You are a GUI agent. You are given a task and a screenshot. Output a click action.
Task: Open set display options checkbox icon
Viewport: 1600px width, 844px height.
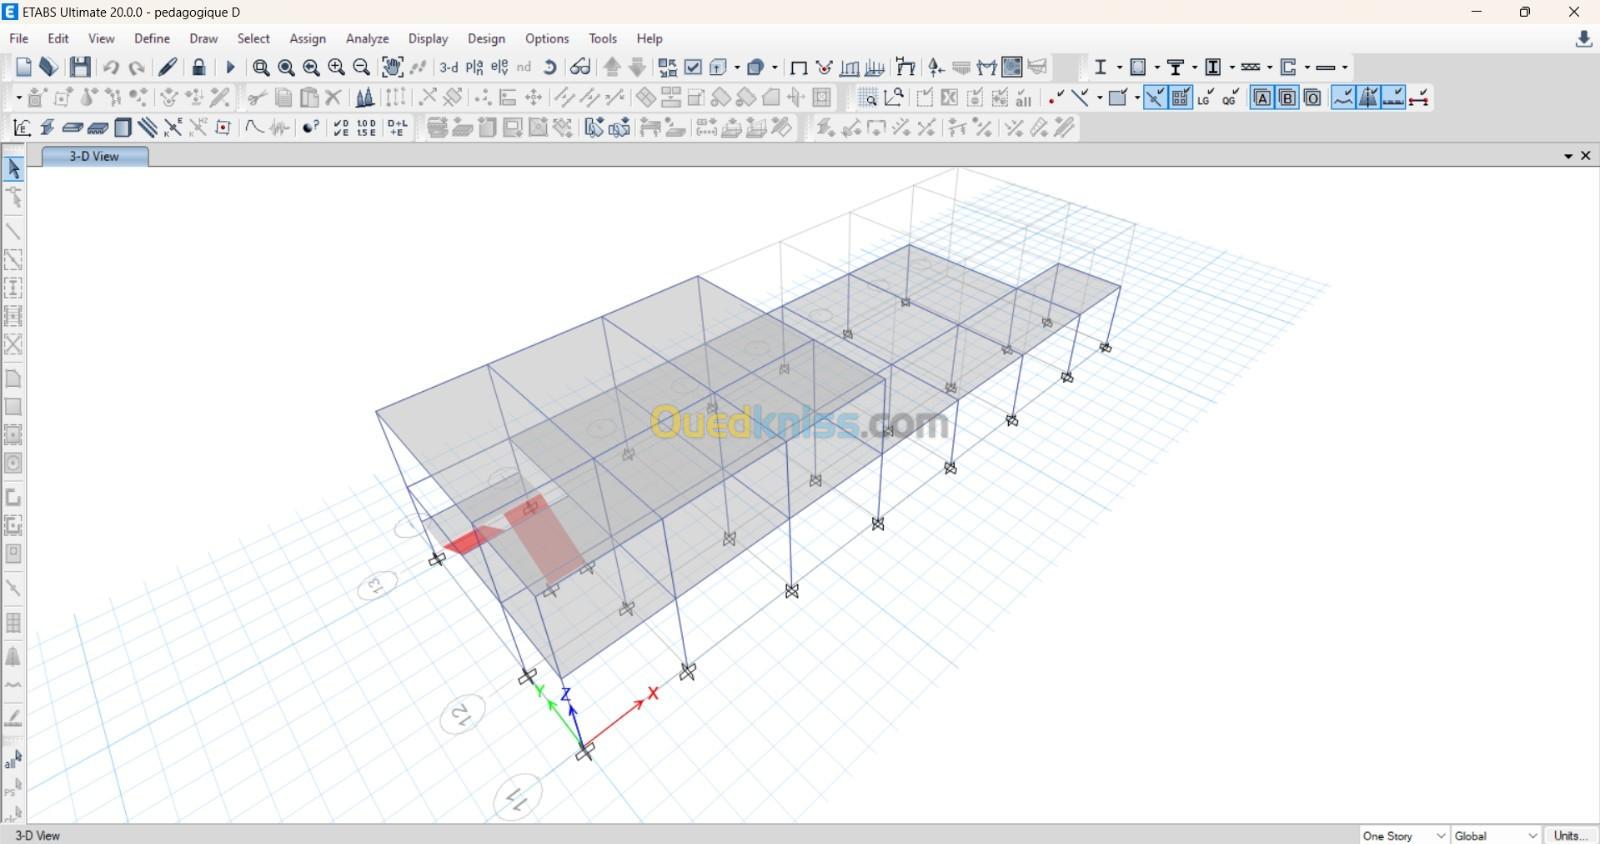click(x=693, y=67)
